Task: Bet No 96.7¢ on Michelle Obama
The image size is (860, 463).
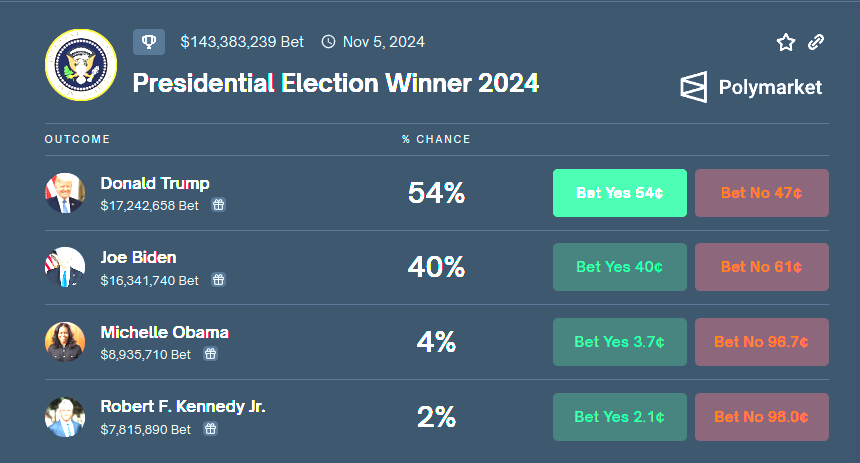Action: point(762,342)
